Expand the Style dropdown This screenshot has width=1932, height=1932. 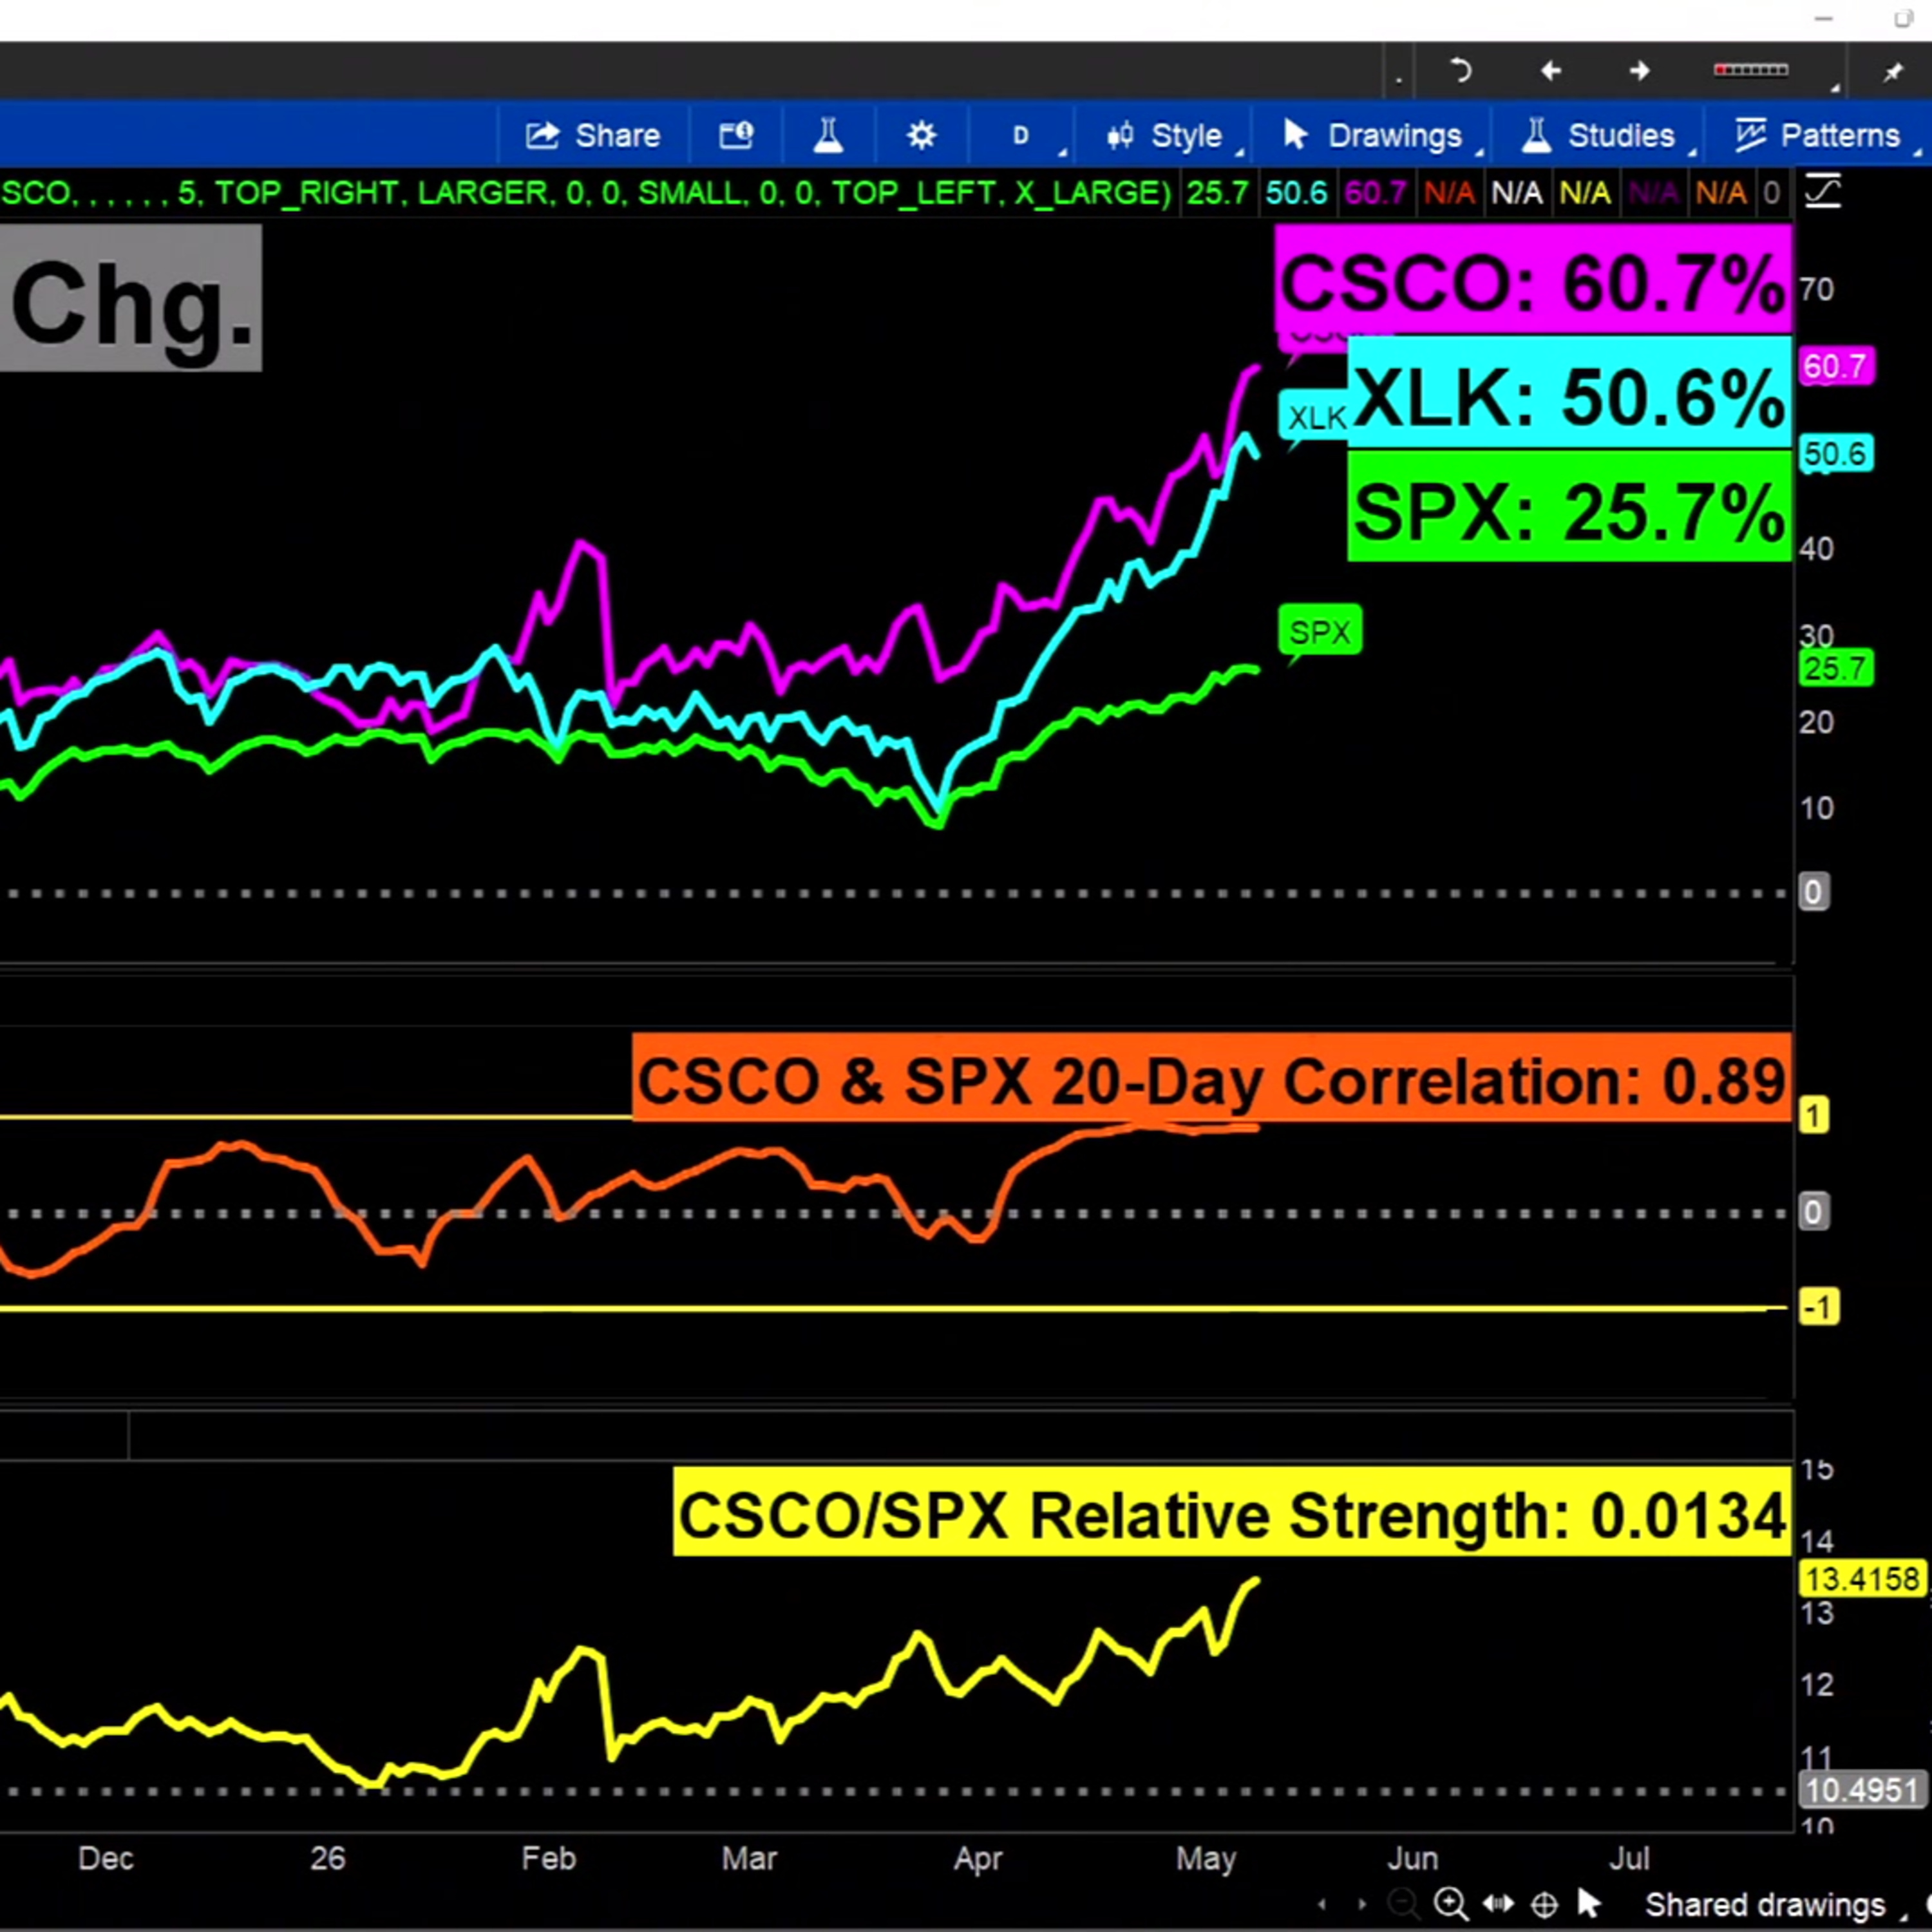click(x=1167, y=135)
